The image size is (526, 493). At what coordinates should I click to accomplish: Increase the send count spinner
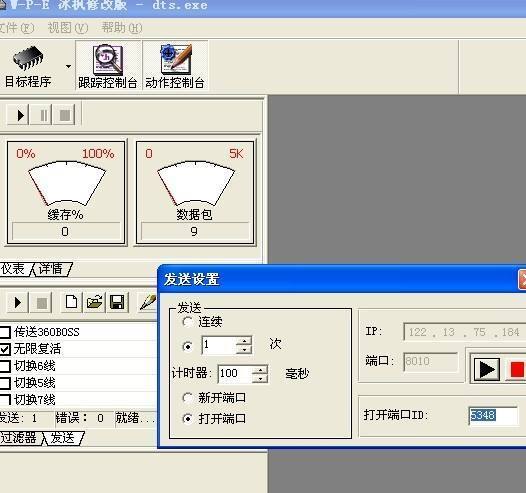coord(244,341)
